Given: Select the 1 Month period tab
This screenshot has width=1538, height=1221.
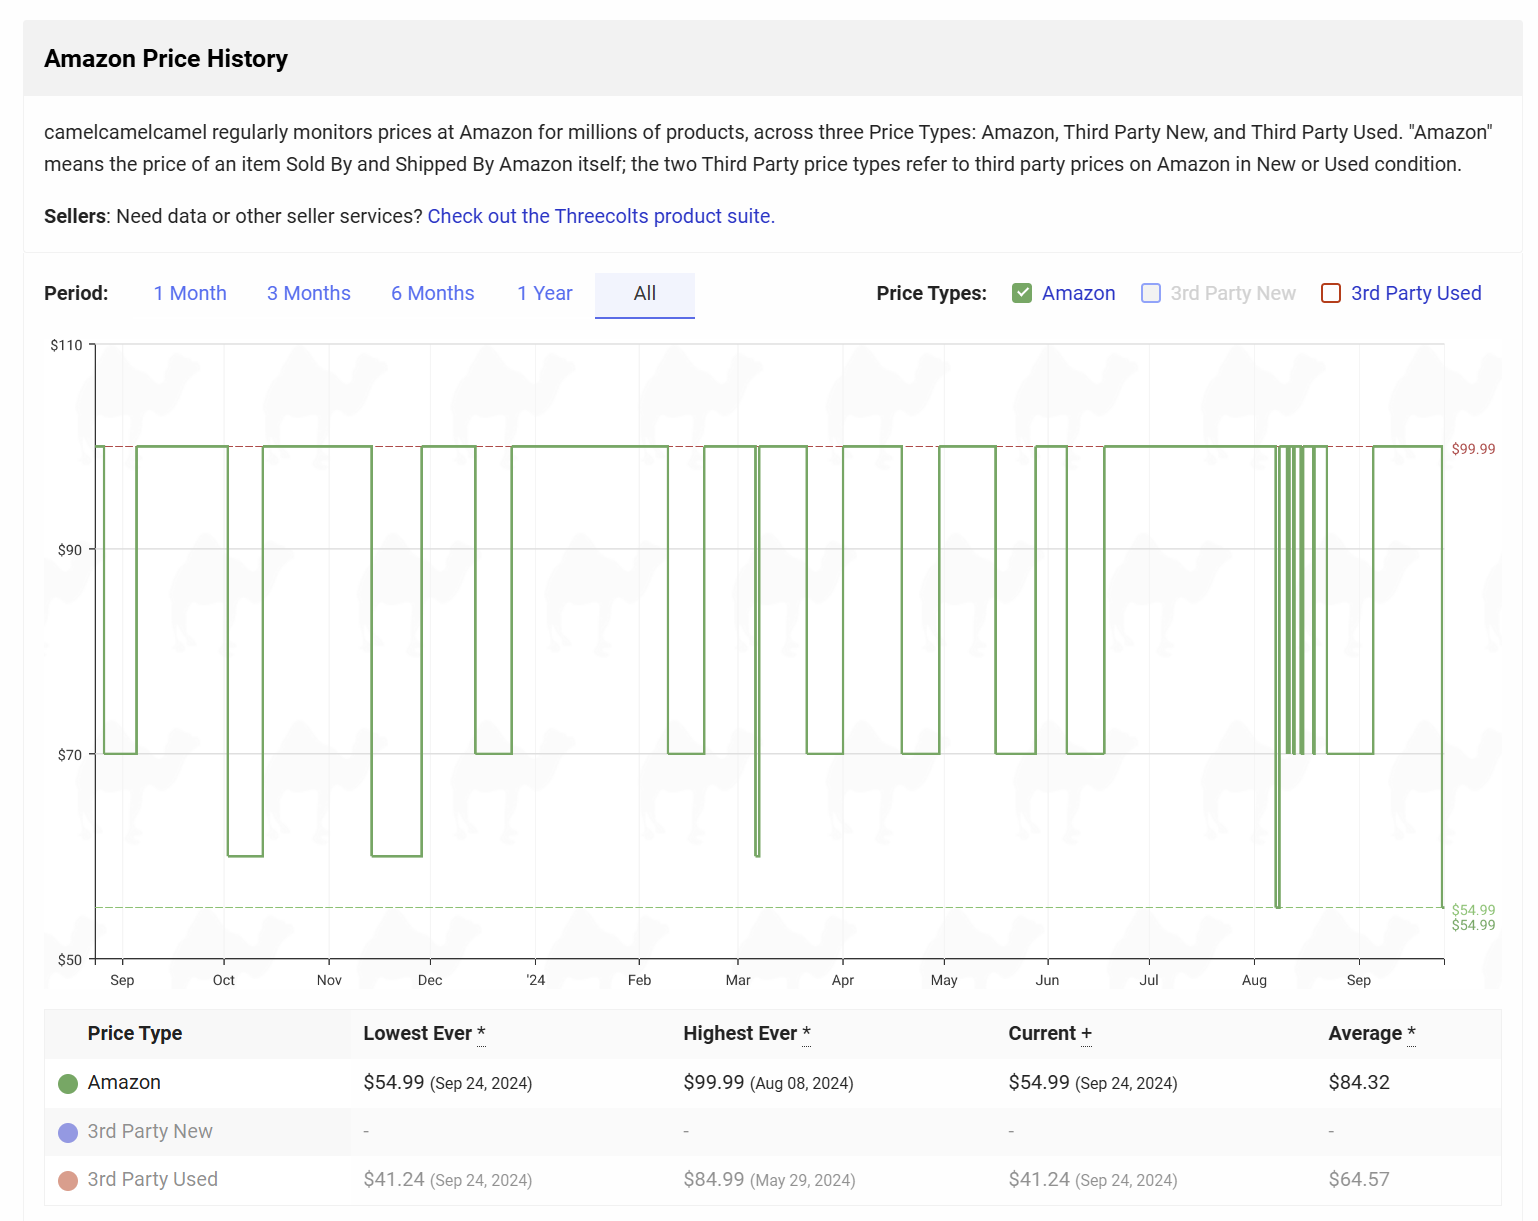Looking at the screenshot, I should [190, 293].
